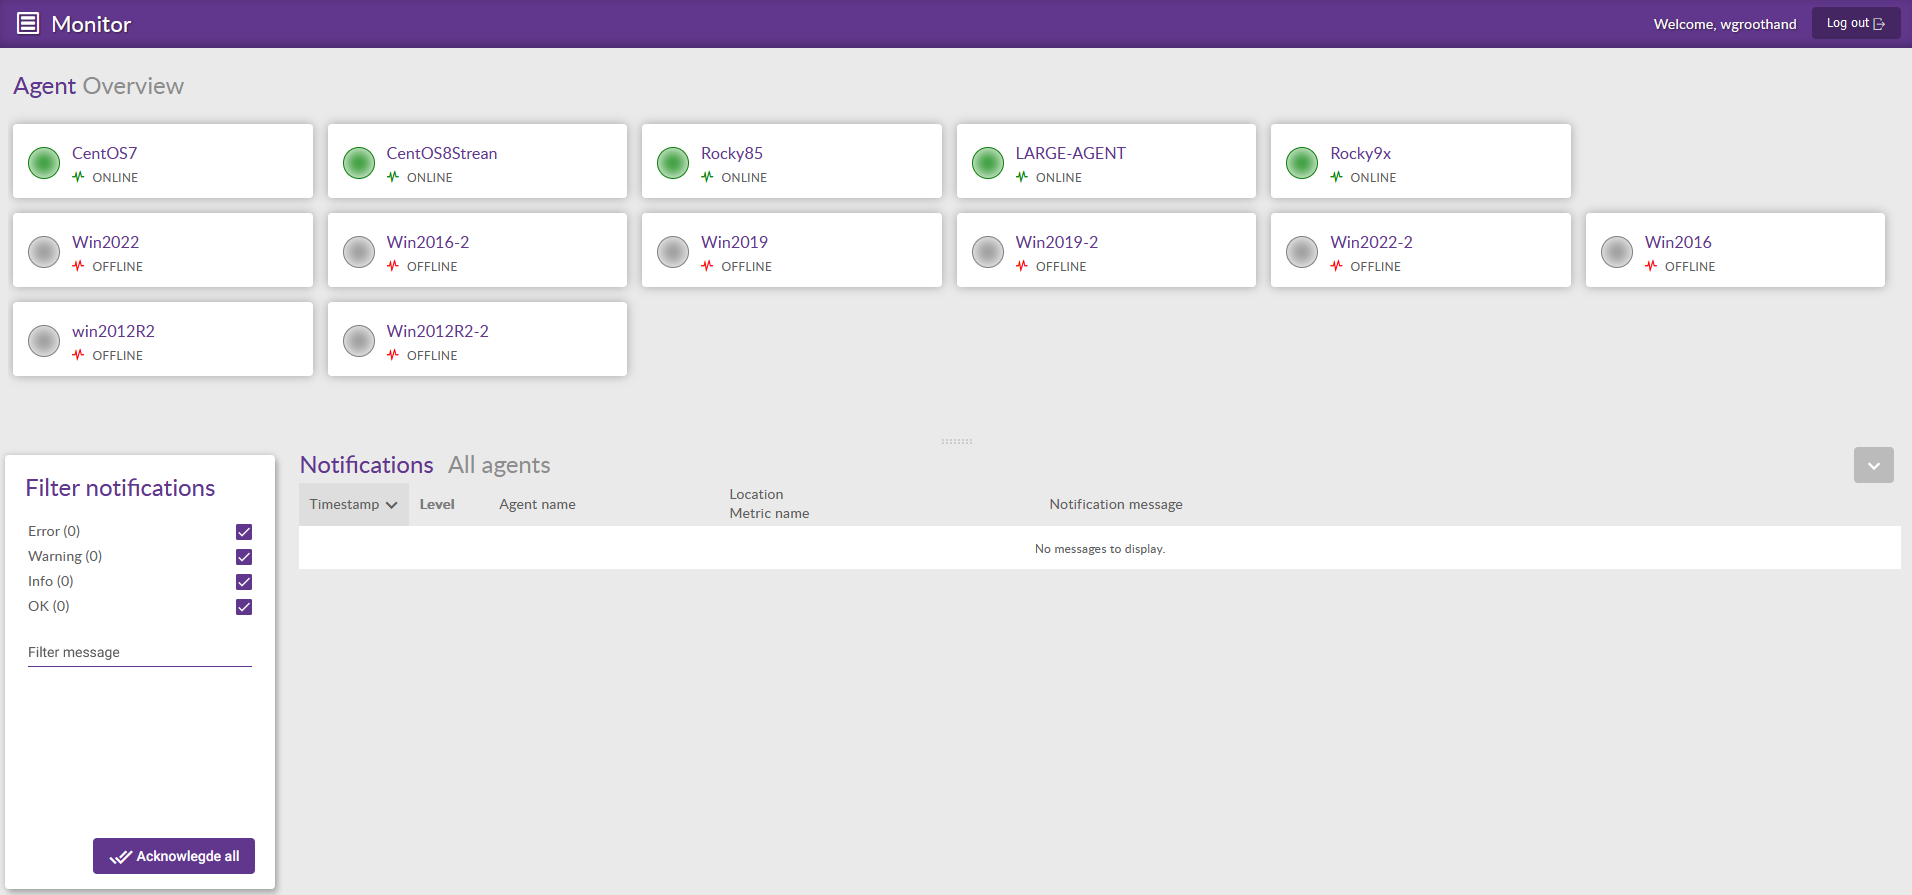Click the Level column header
This screenshot has height=895, width=1912.
click(437, 505)
